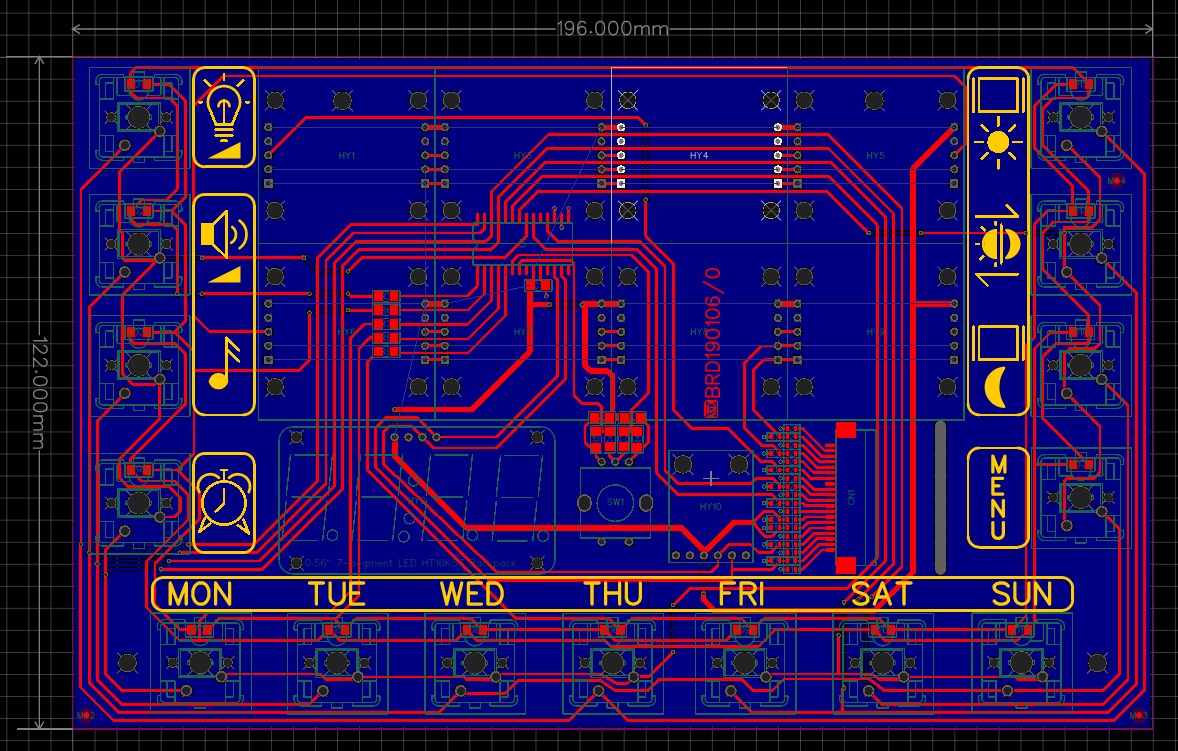1178x751 pixels.
Task: Click the rectangle symbol above the sun icon
Action: [x=998, y=95]
